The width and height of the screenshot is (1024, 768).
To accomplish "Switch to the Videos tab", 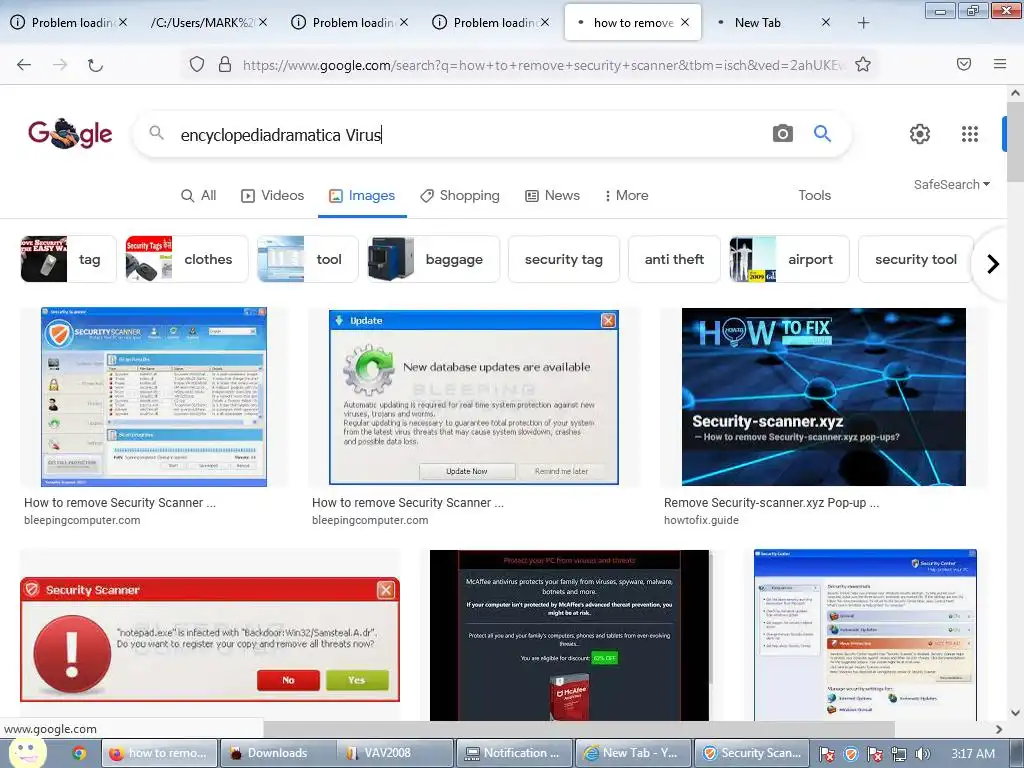I will pyautogui.click(x=272, y=195).
